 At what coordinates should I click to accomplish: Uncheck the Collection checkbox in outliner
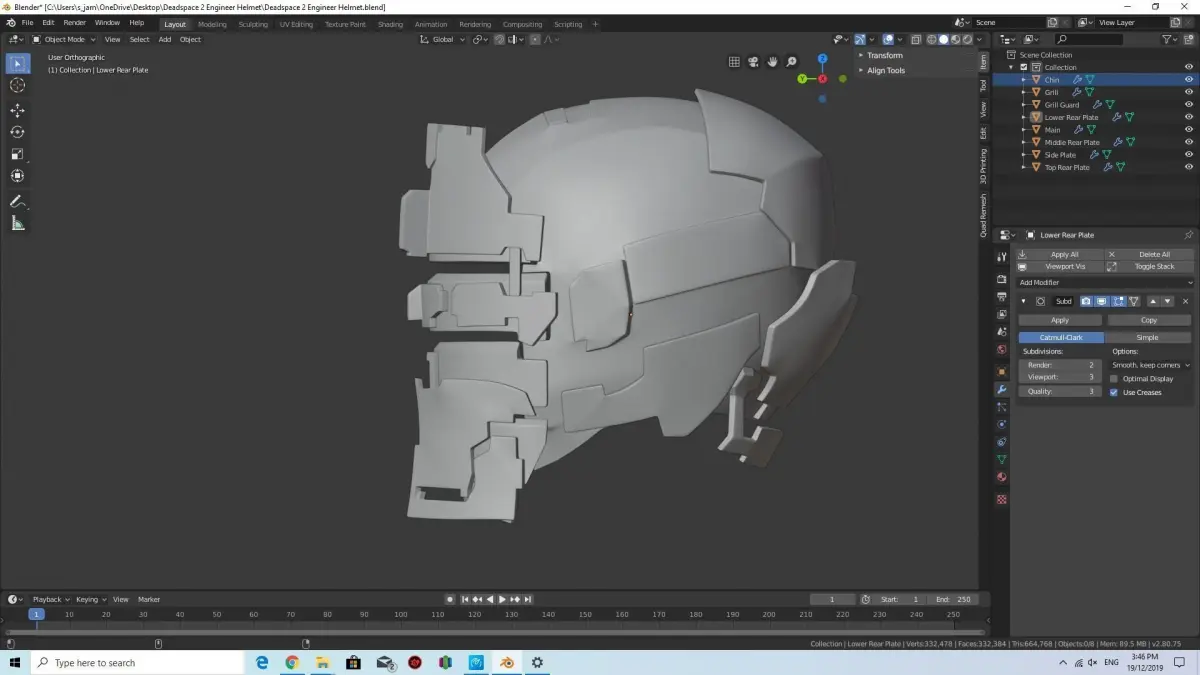point(1023,67)
